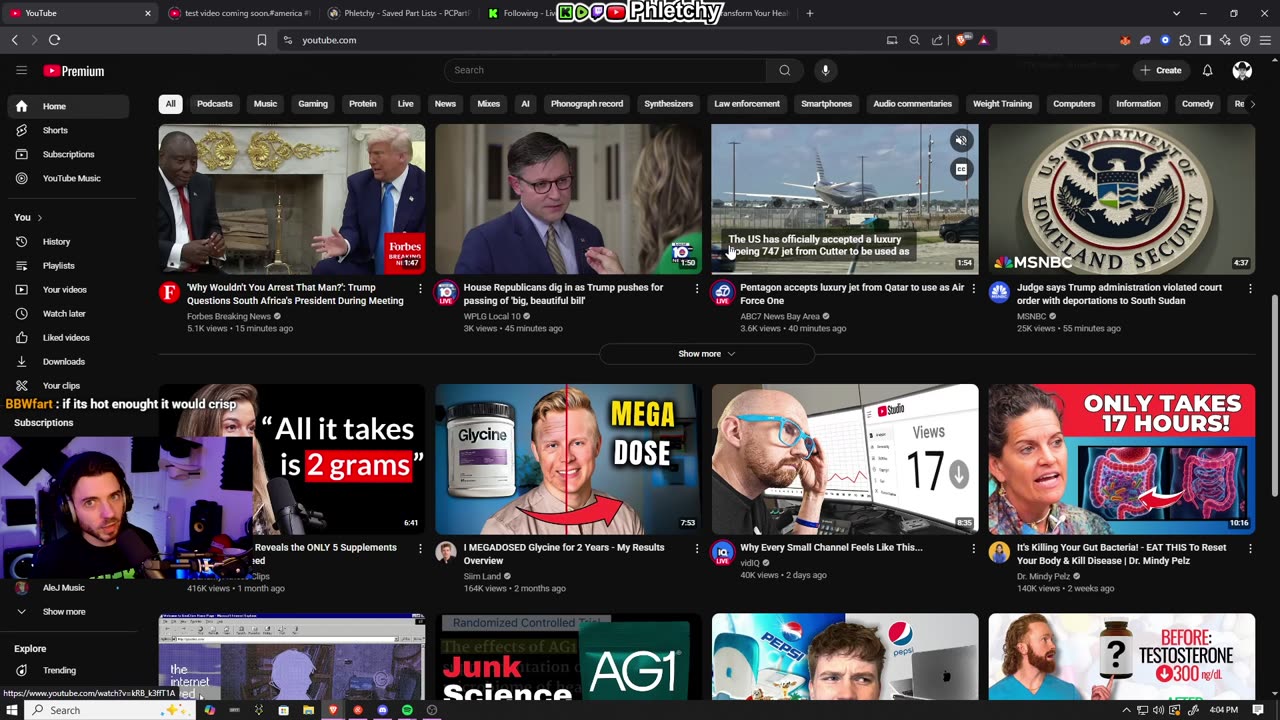Screen dimensions: 1280x720
Task: Open the Brave Shields lion icon
Action: click(x=962, y=40)
